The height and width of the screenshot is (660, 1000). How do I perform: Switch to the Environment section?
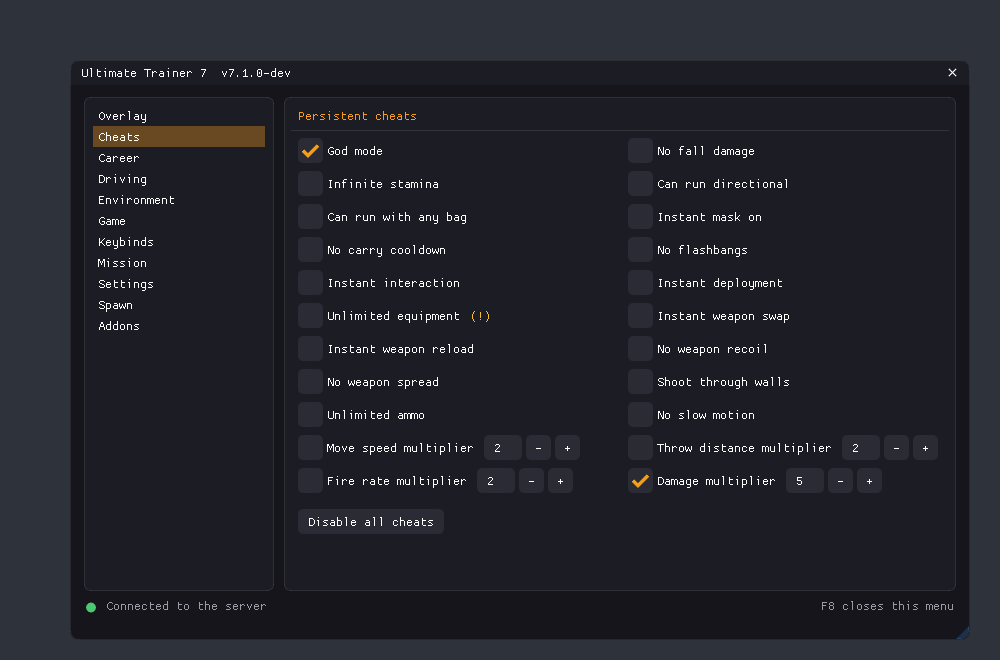click(x=179, y=200)
